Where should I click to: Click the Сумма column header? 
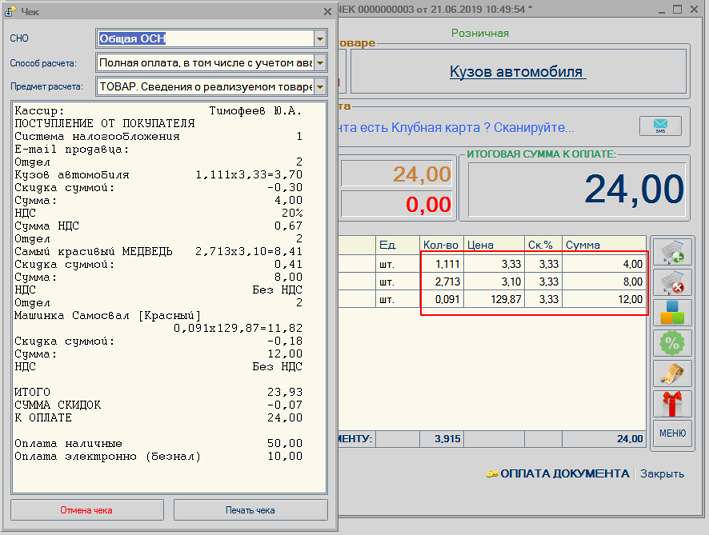click(x=604, y=245)
